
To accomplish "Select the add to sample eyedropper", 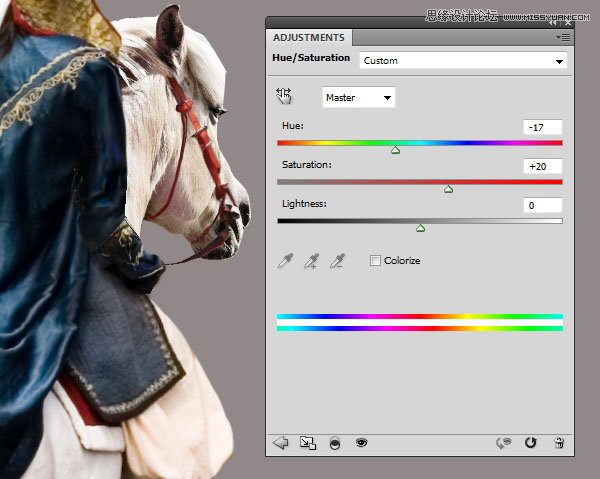I will (311, 261).
